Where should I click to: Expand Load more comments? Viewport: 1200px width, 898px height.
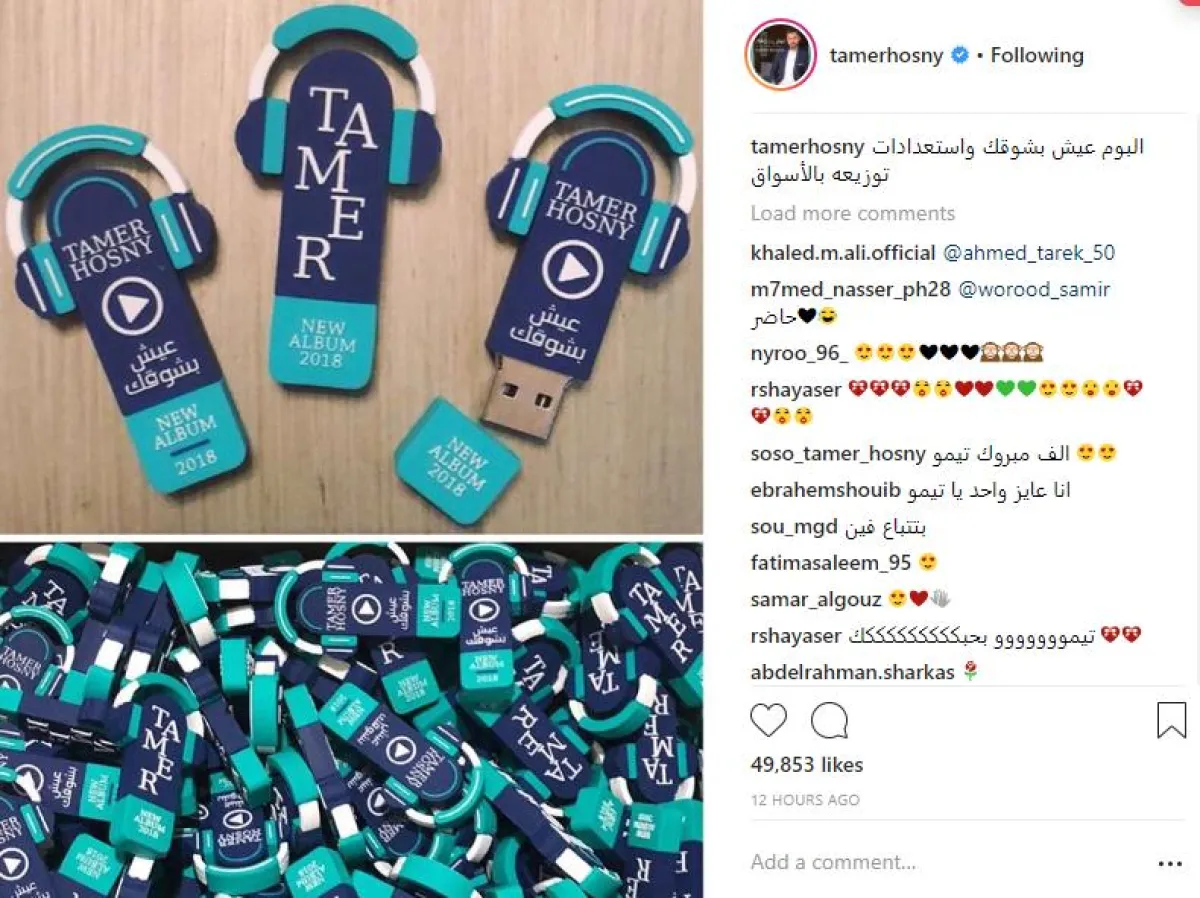(x=853, y=213)
